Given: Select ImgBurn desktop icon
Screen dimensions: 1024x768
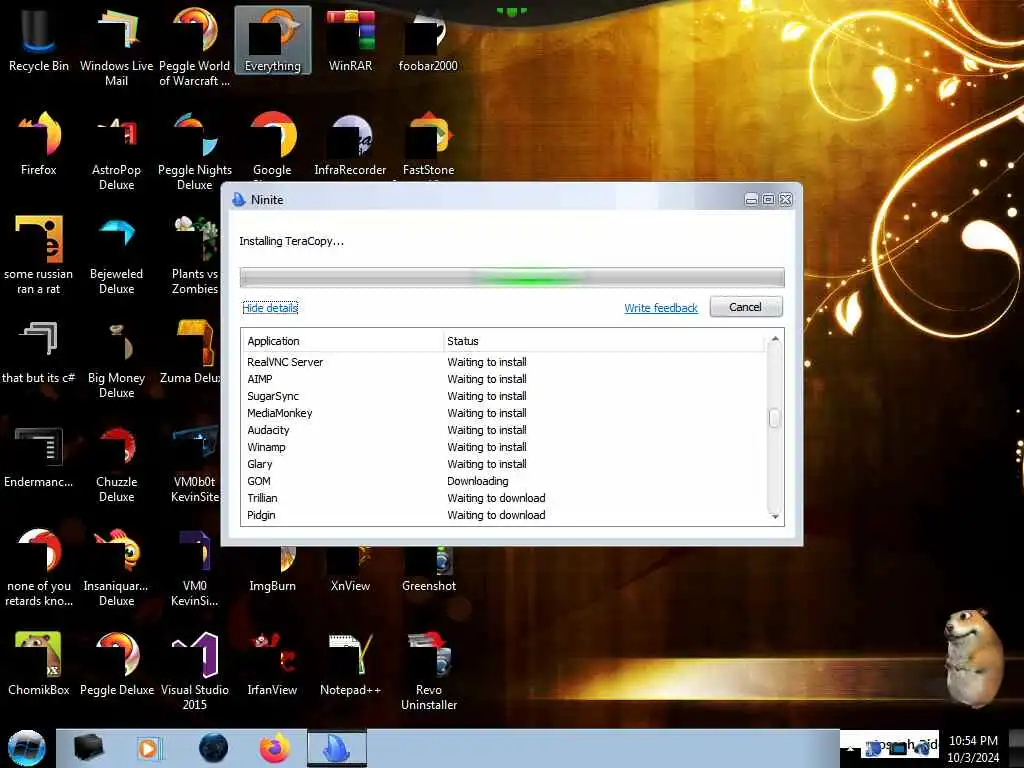Looking at the screenshot, I should [x=272, y=569].
